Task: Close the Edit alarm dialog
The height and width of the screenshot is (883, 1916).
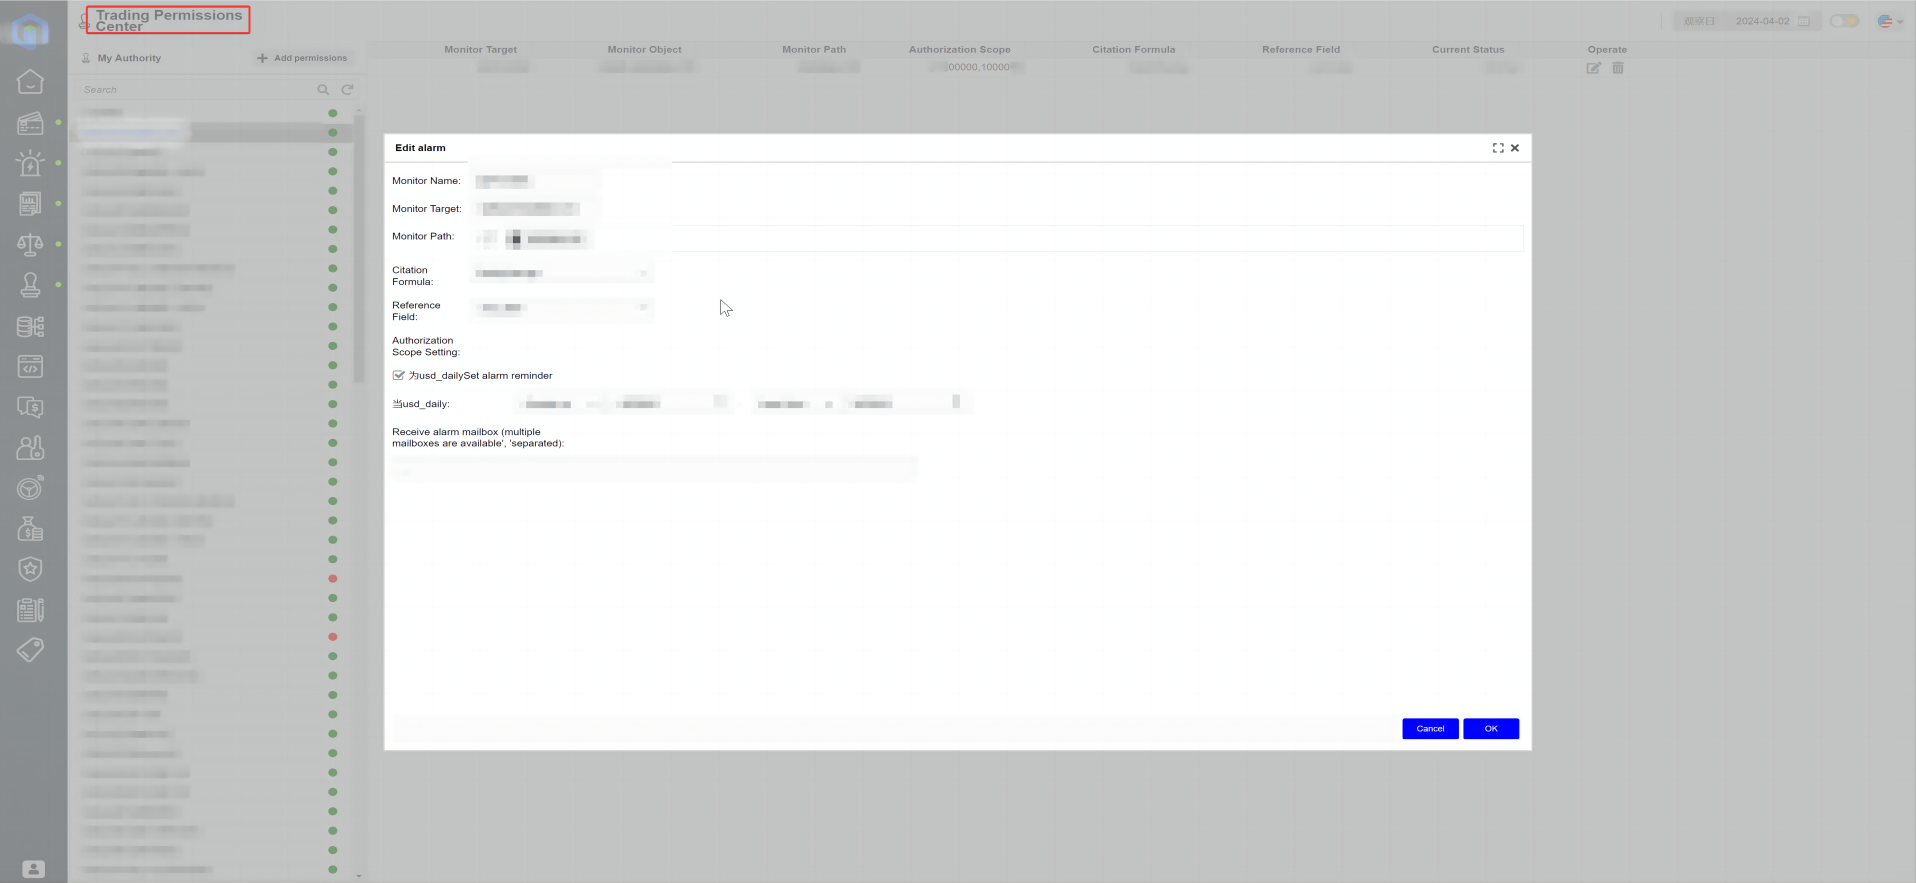Action: pyautogui.click(x=1515, y=148)
